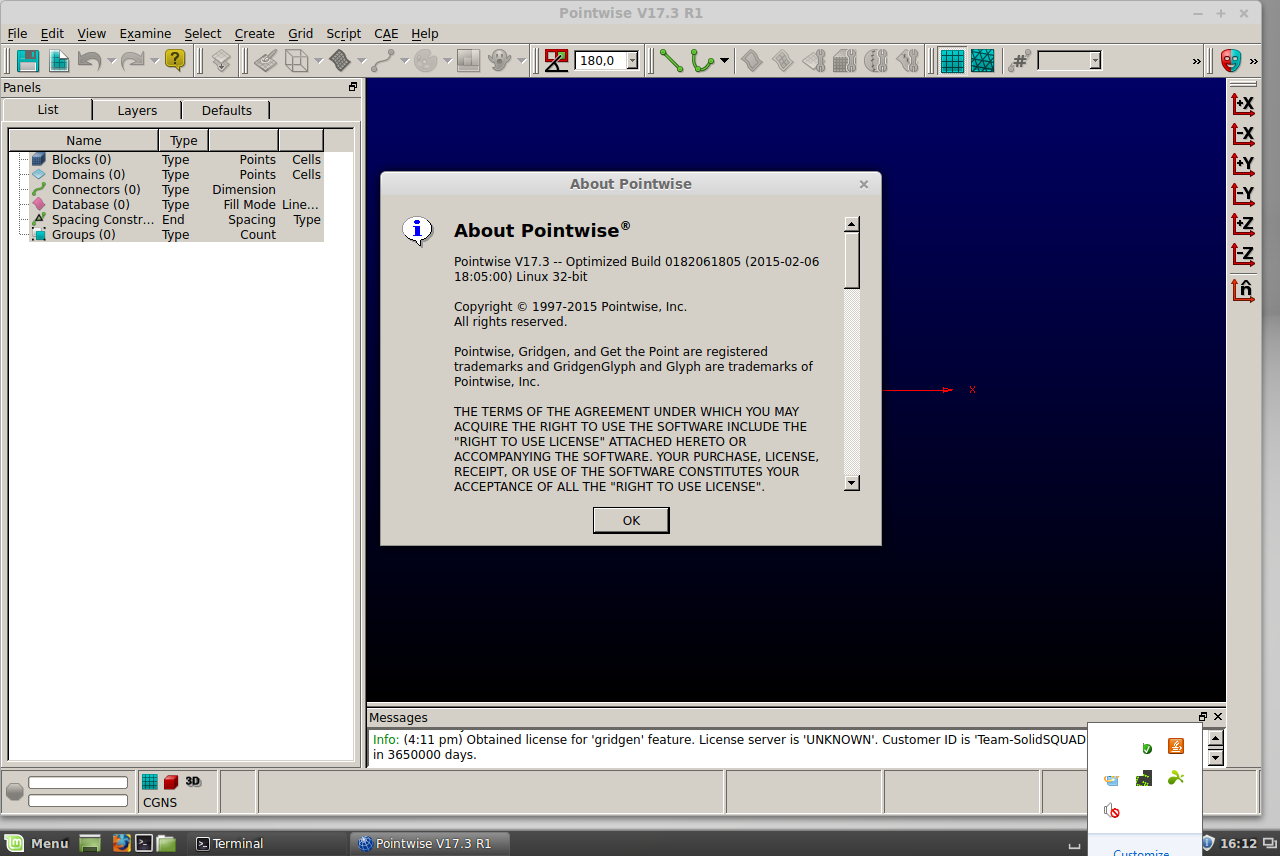Select Groups (0) in the list
This screenshot has width=1280, height=856.
coord(84,234)
